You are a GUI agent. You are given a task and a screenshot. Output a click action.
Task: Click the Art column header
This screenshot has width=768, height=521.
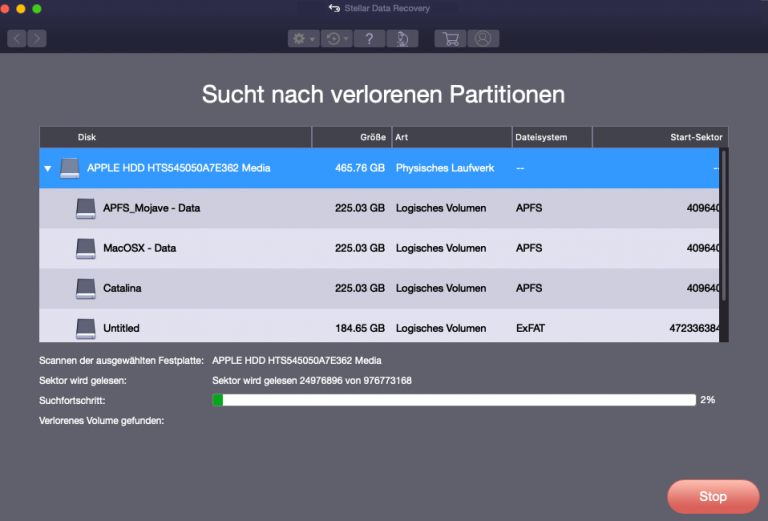pyautogui.click(x=452, y=137)
